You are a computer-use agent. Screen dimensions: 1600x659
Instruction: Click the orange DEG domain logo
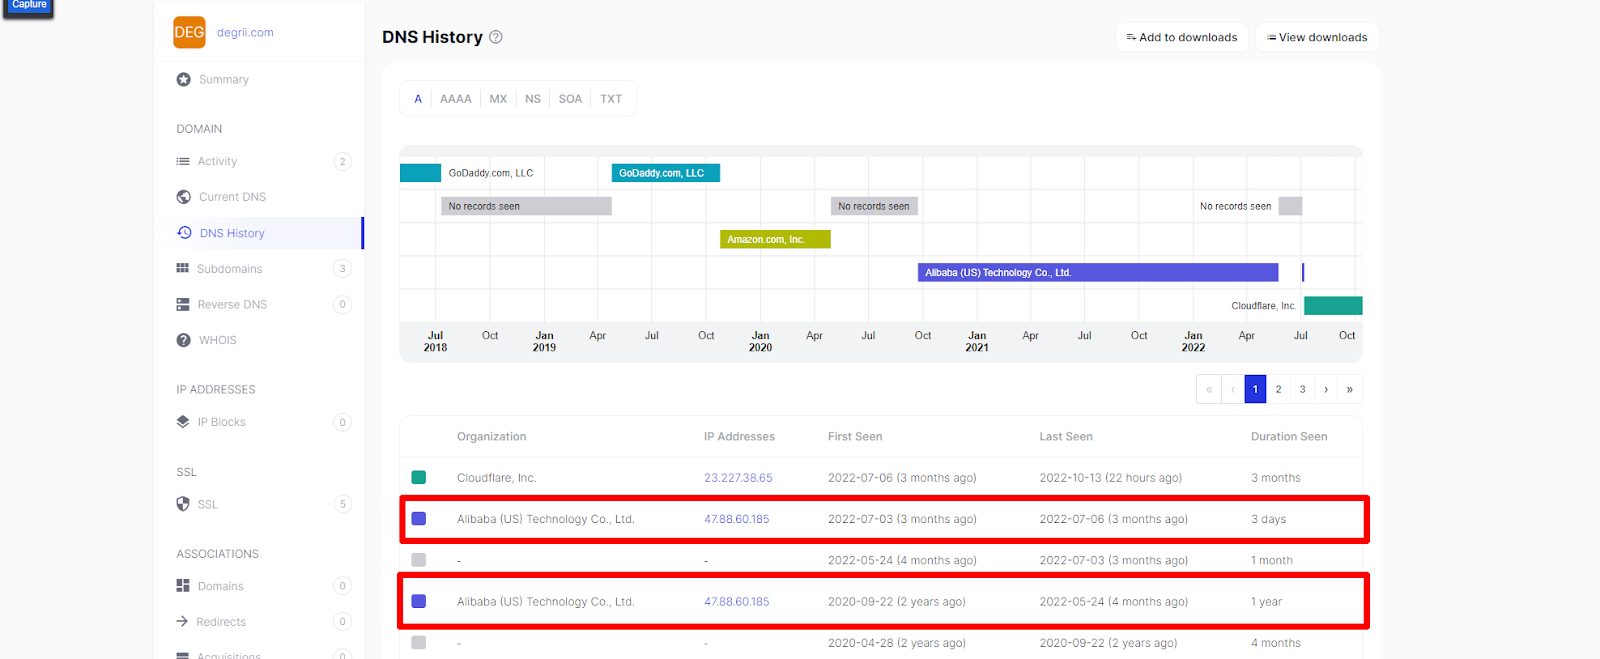189,32
